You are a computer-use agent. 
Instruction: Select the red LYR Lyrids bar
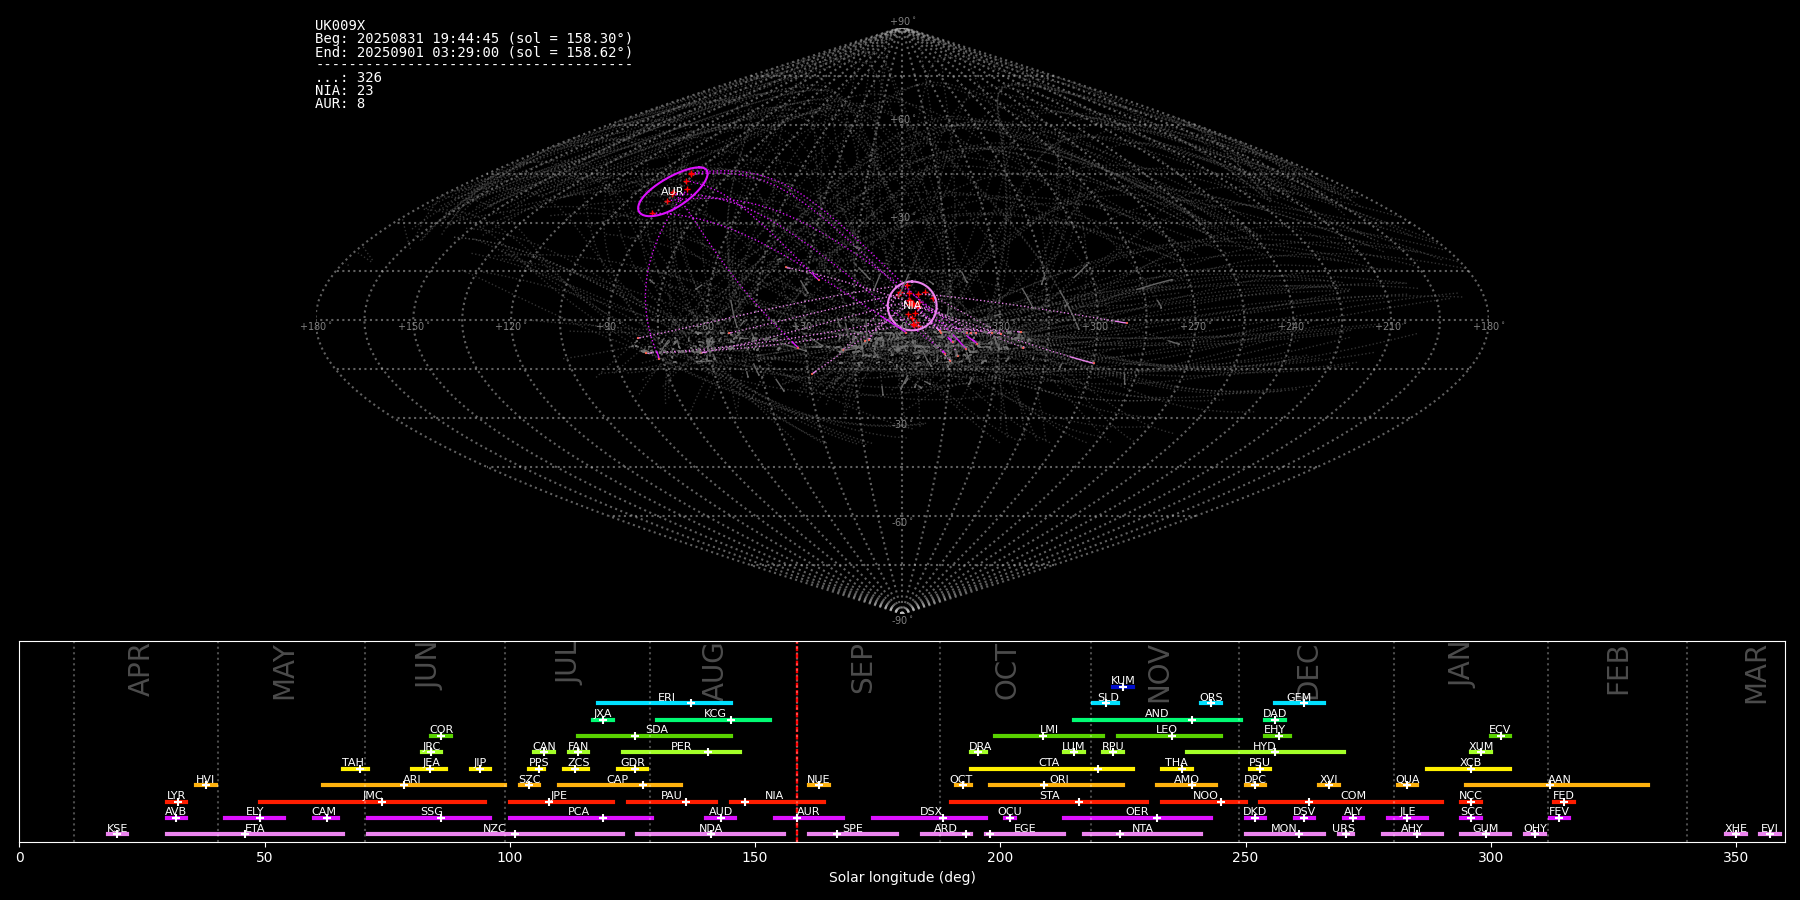pyautogui.click(x=176, y=801)
